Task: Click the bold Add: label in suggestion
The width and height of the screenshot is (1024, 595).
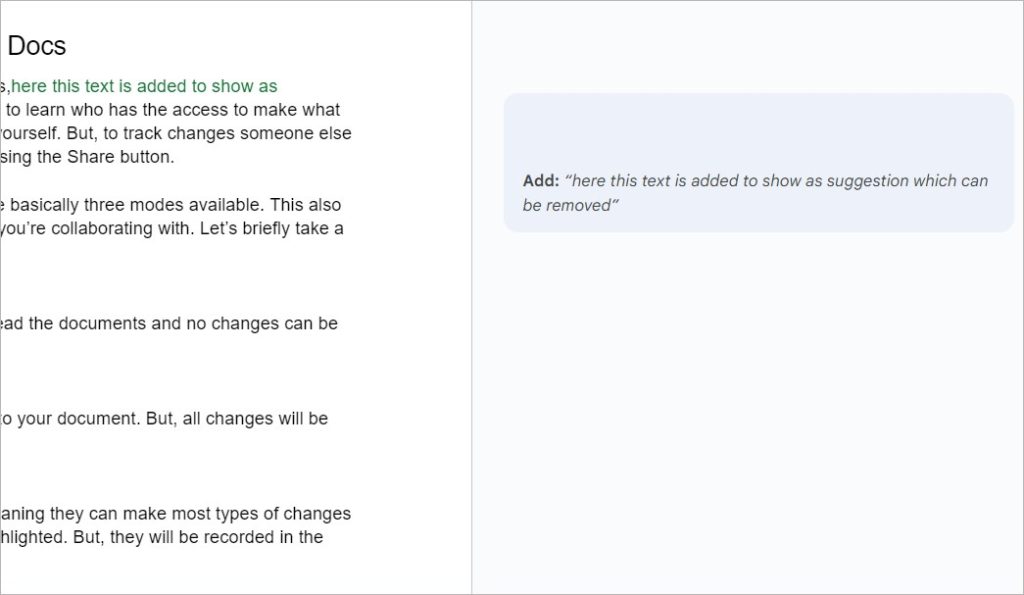Action: 541,181
